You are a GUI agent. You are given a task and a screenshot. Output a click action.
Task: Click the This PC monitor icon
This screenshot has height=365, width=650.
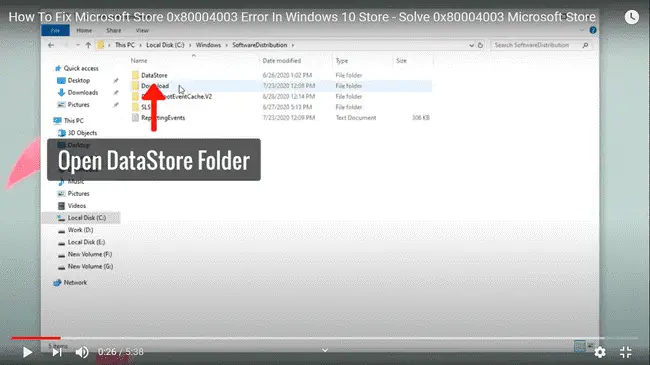(57, 121)
